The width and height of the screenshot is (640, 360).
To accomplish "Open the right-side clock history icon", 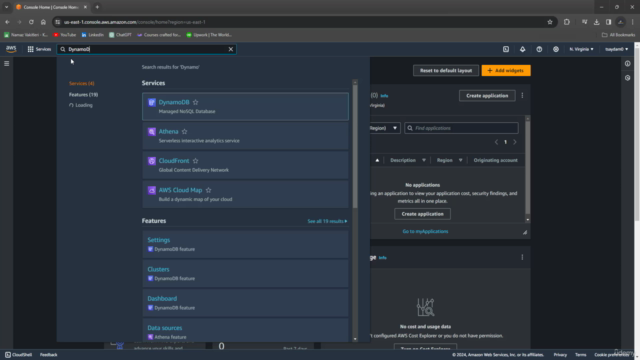I will click(627, 78).
